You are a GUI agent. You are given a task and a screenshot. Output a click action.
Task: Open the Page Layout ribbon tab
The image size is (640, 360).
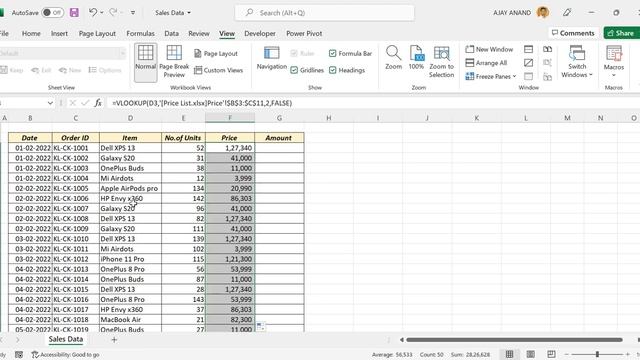[x=97, y=33]
